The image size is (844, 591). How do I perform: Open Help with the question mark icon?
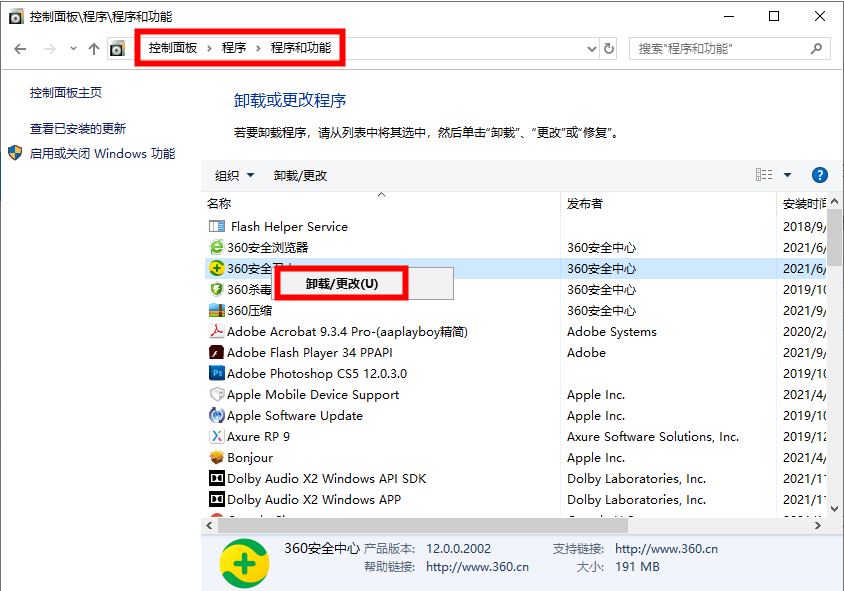click(819, 175)
